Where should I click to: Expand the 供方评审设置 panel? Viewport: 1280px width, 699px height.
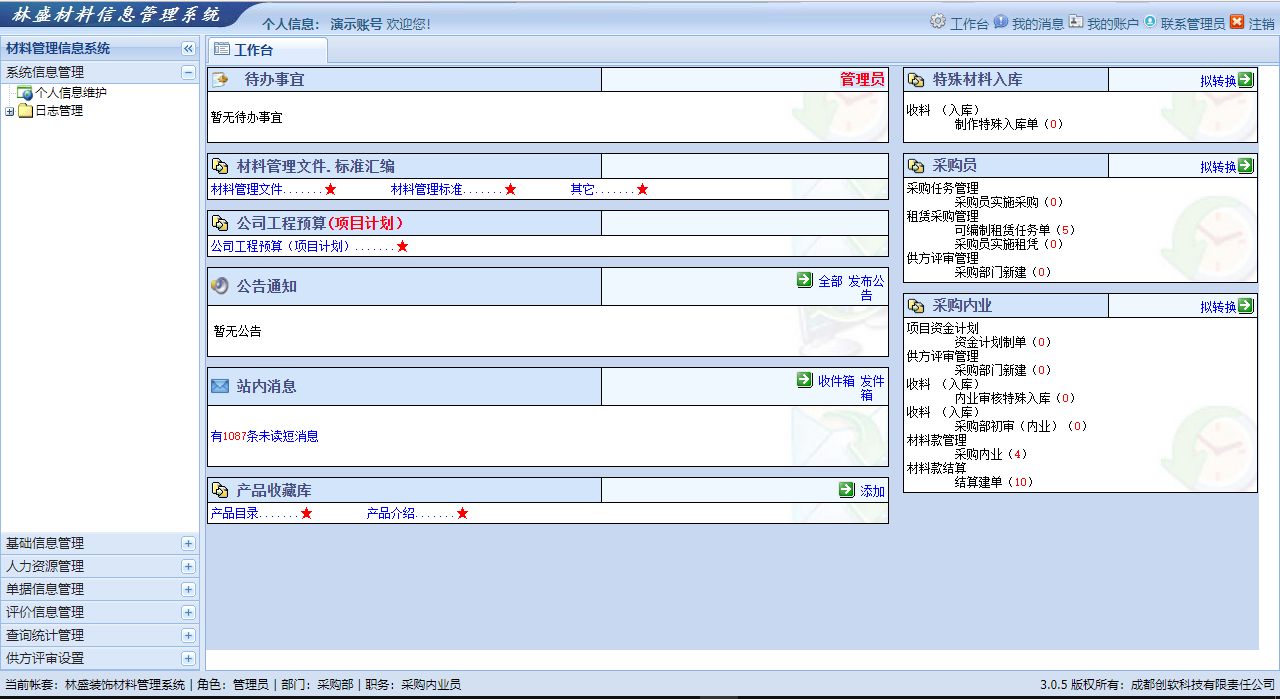[x=187, y=658]
